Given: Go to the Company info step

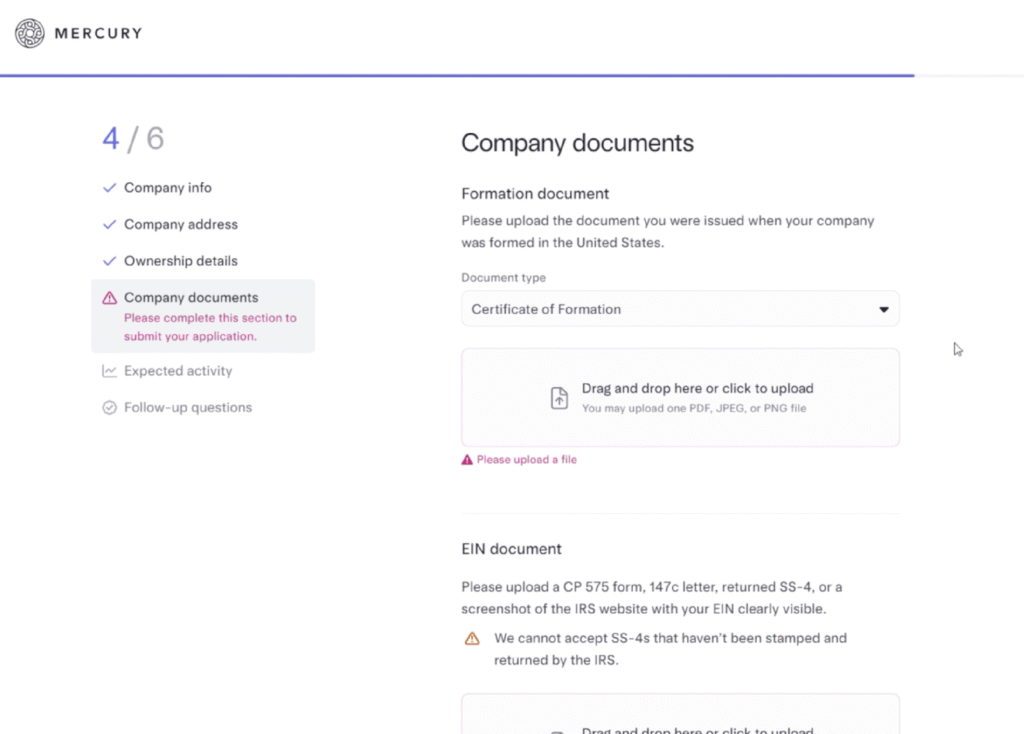Looking at the screenshot, I should (167, 188).
